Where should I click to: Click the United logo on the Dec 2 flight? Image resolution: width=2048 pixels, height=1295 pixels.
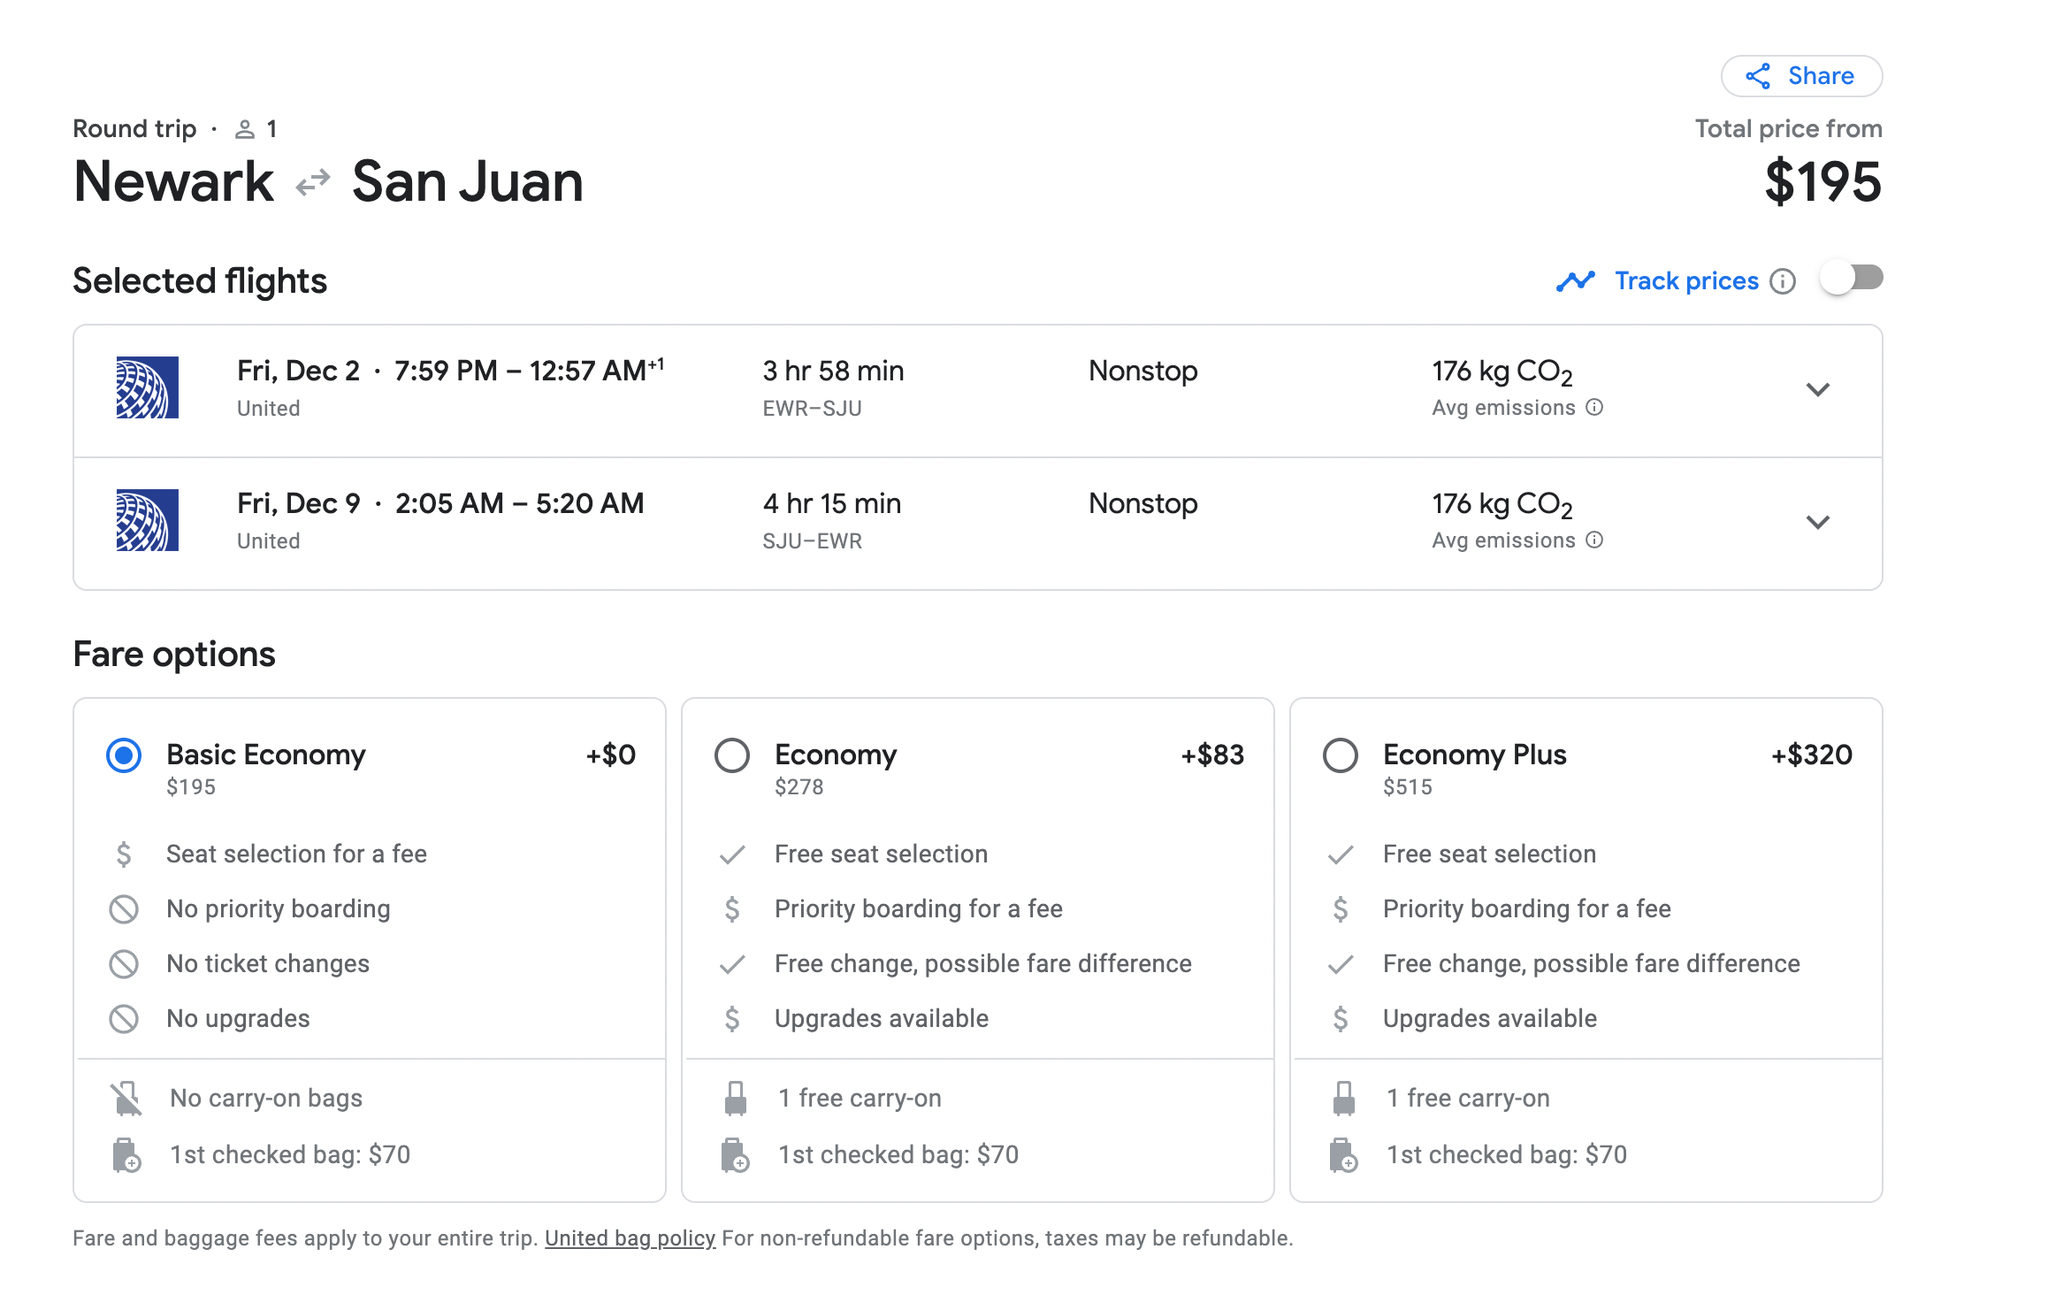[x=146, y=388]
